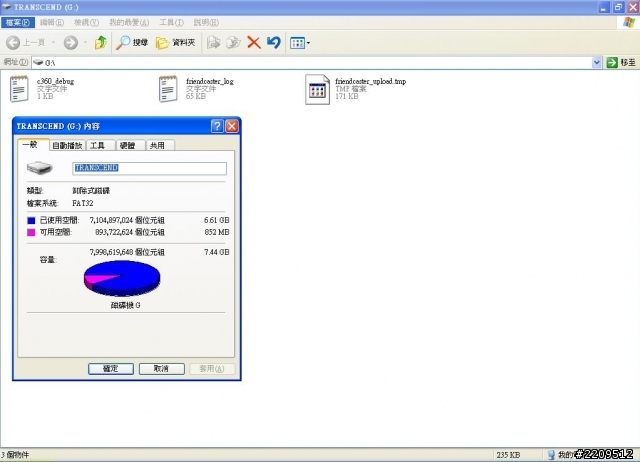Click the blue used space swatch
This screenshot has height=462, width=640.
coord(31,220)
